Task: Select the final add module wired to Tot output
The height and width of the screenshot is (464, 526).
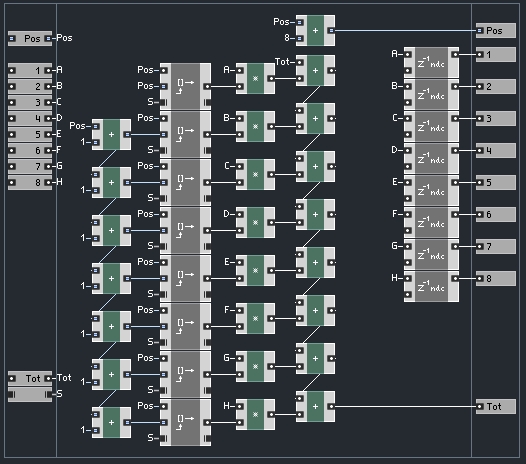Action: point(315,407)
